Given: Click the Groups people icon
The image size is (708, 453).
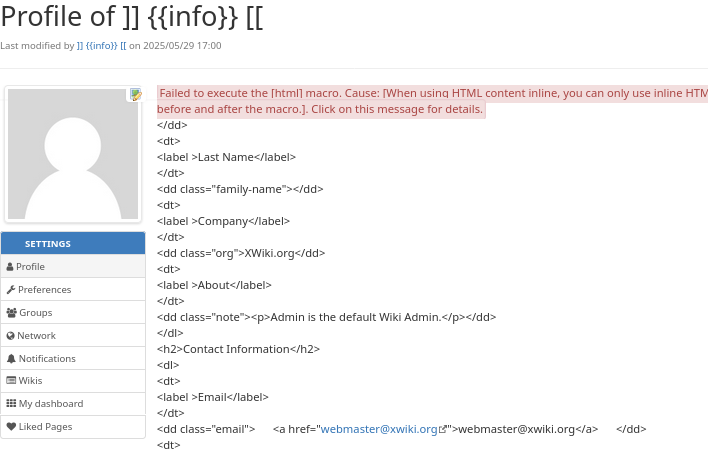Looking at the screenshot, I should 11,313.
